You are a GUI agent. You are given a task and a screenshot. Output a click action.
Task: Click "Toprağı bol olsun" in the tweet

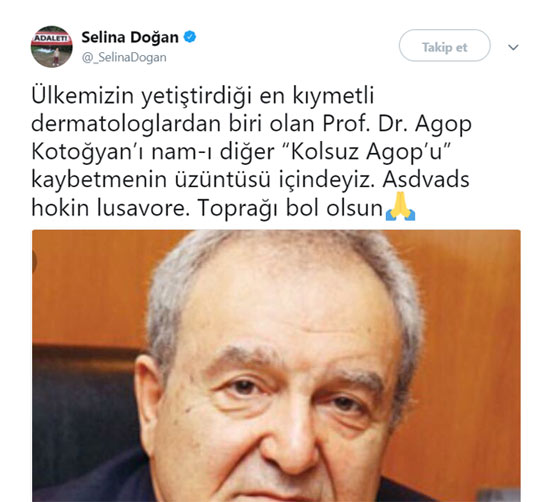290,208
